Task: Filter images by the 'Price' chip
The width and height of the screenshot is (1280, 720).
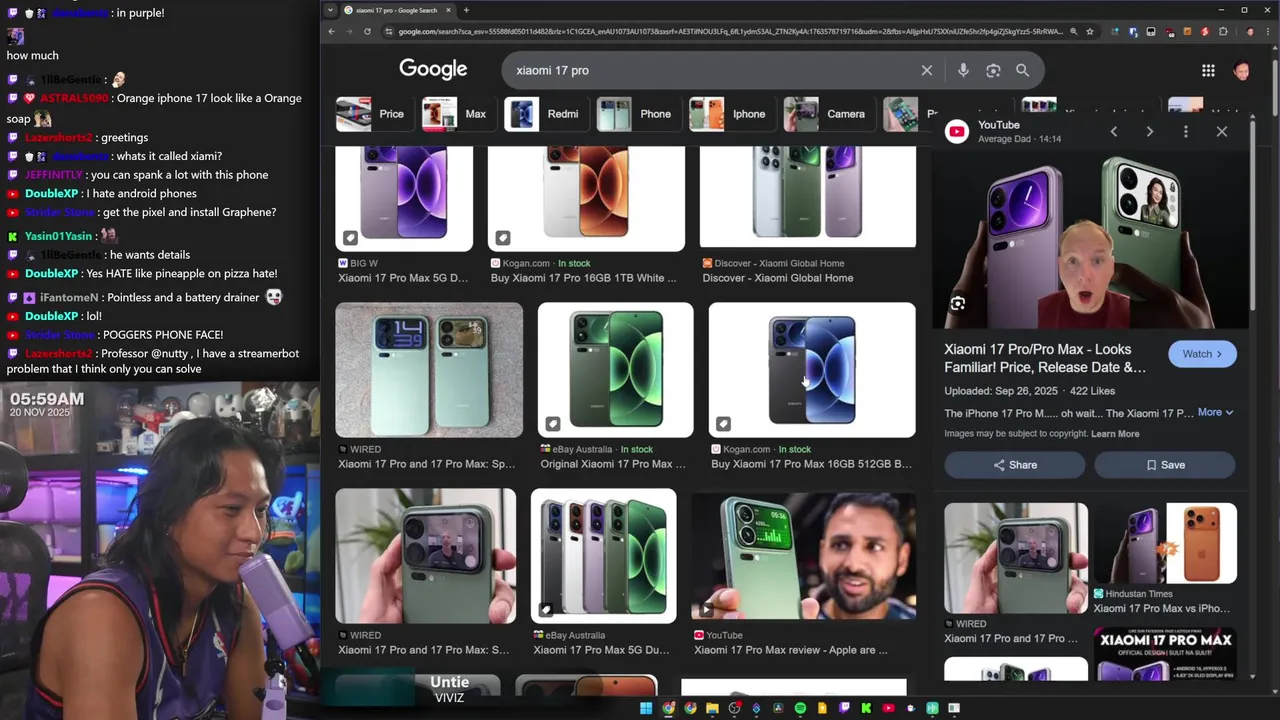Action: [x=374, y=114]
